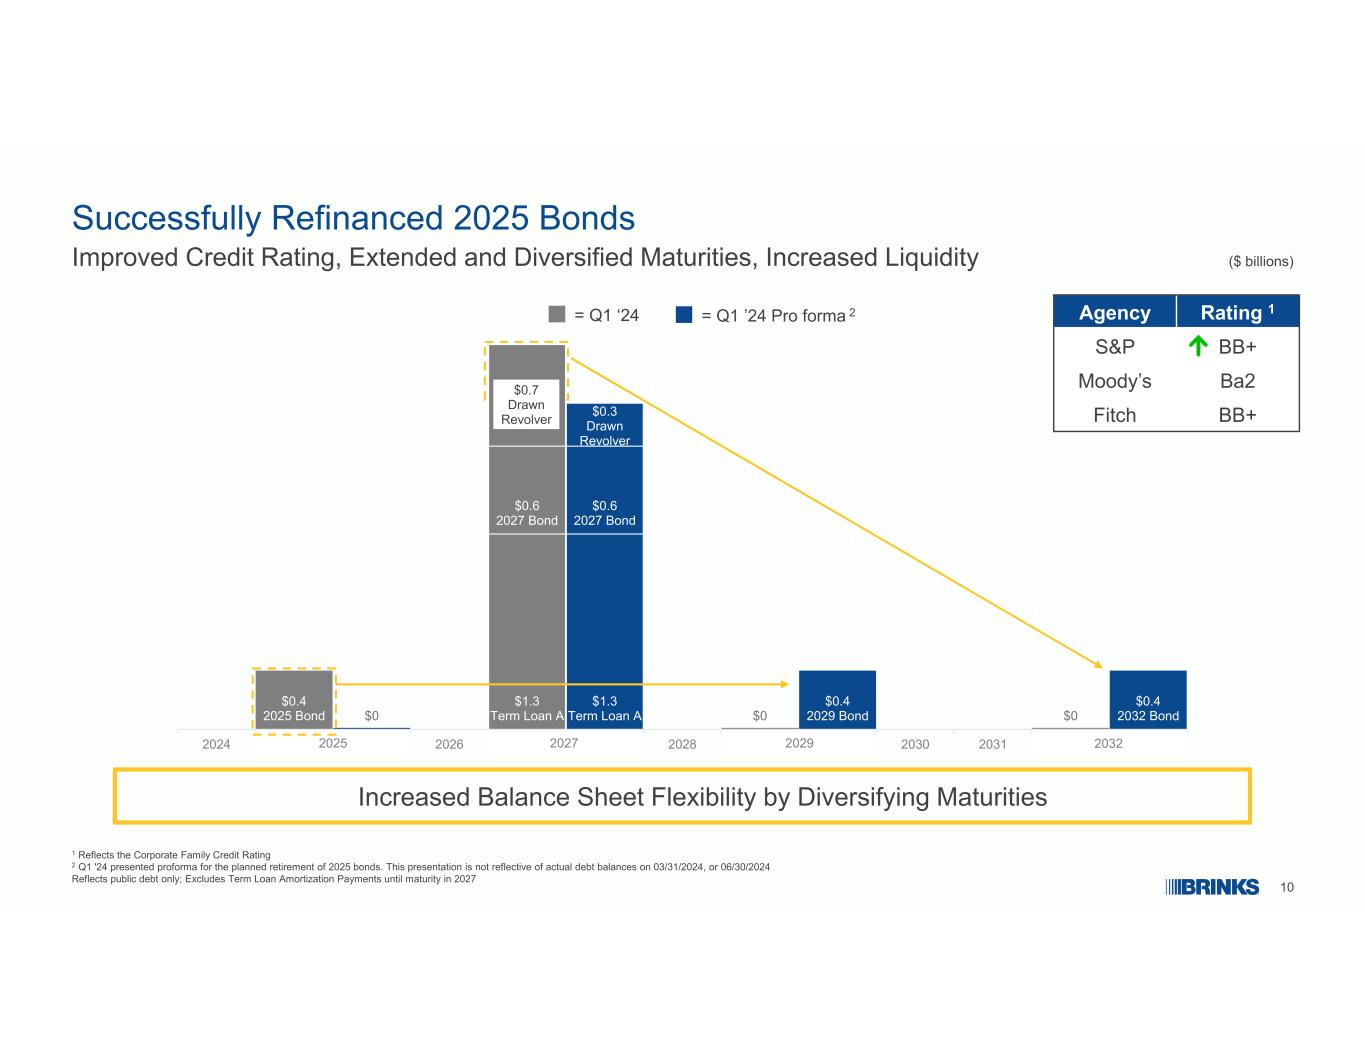Click the Rating column header
Screen dimensions: 1365x1055
tap(1238, 312)
